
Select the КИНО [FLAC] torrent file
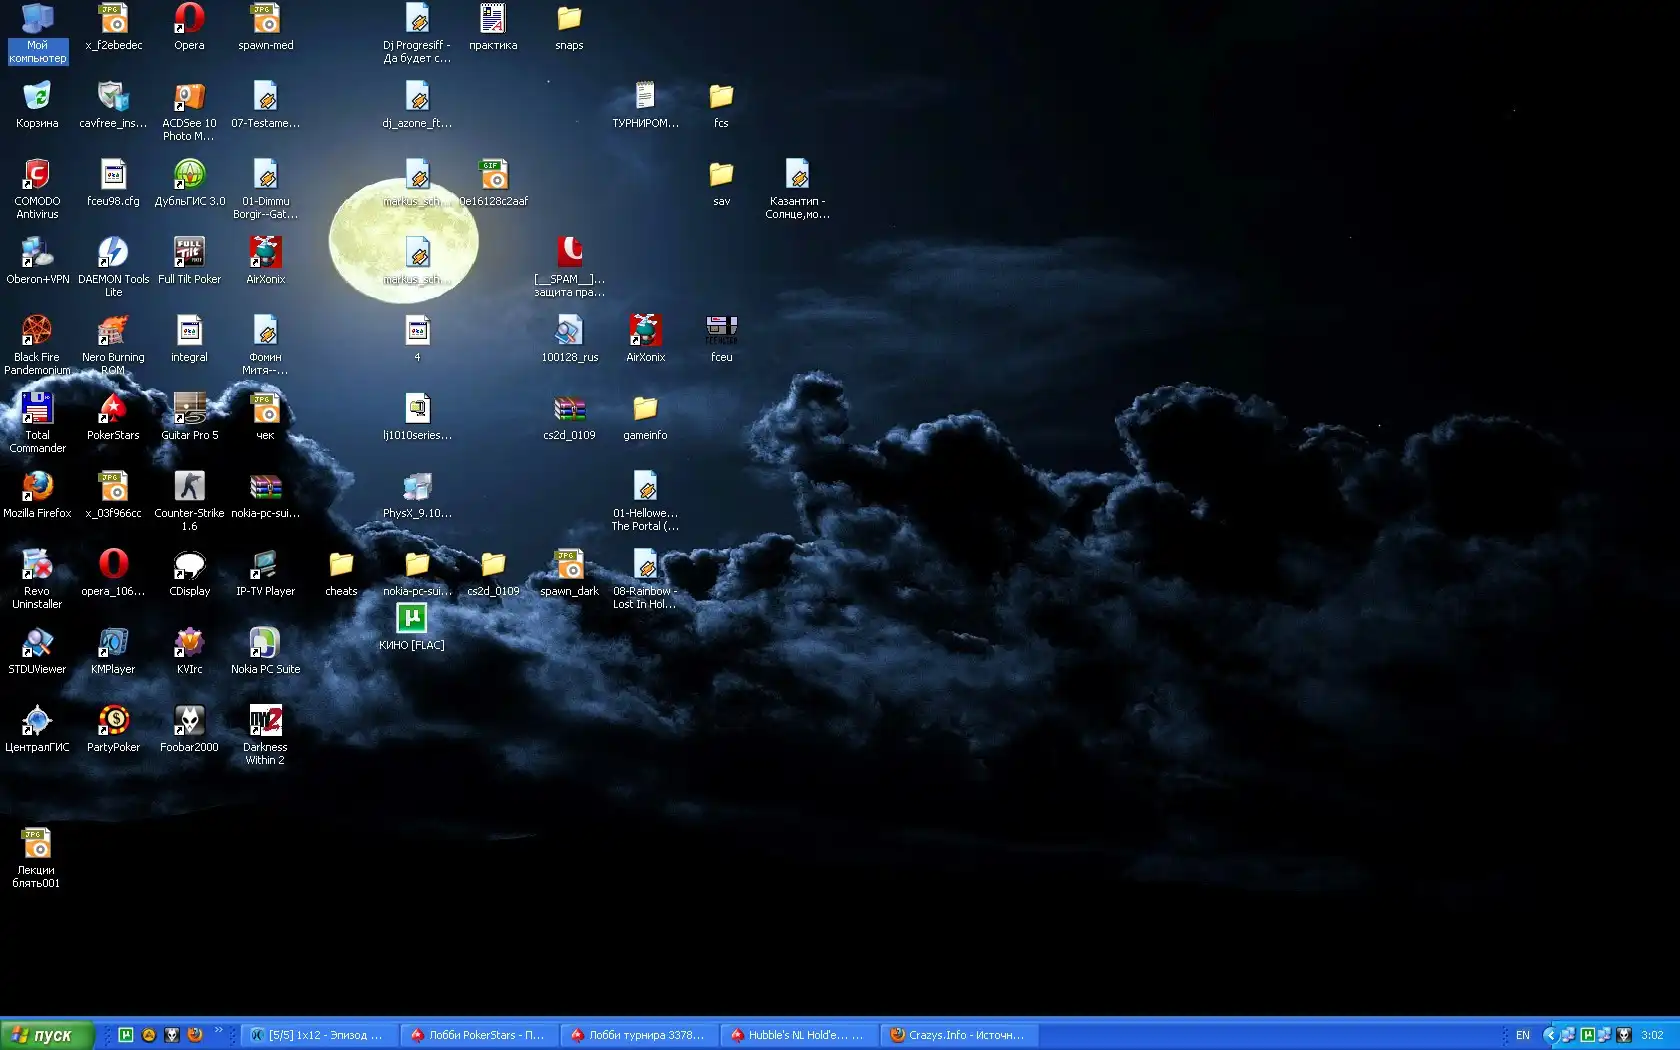click(411, 619)
